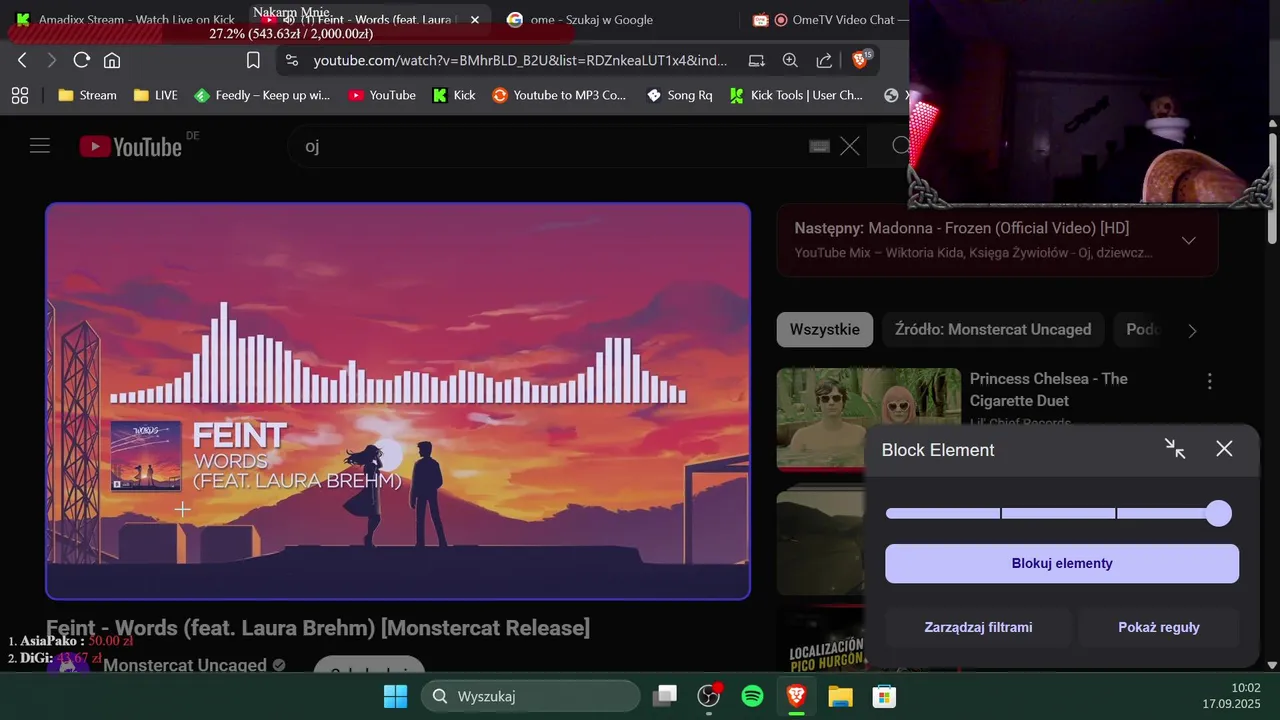This screenshot has height=720, width=1280.
Task: Bookmark this page with the bookmark icon
Action: click(253, 60)
